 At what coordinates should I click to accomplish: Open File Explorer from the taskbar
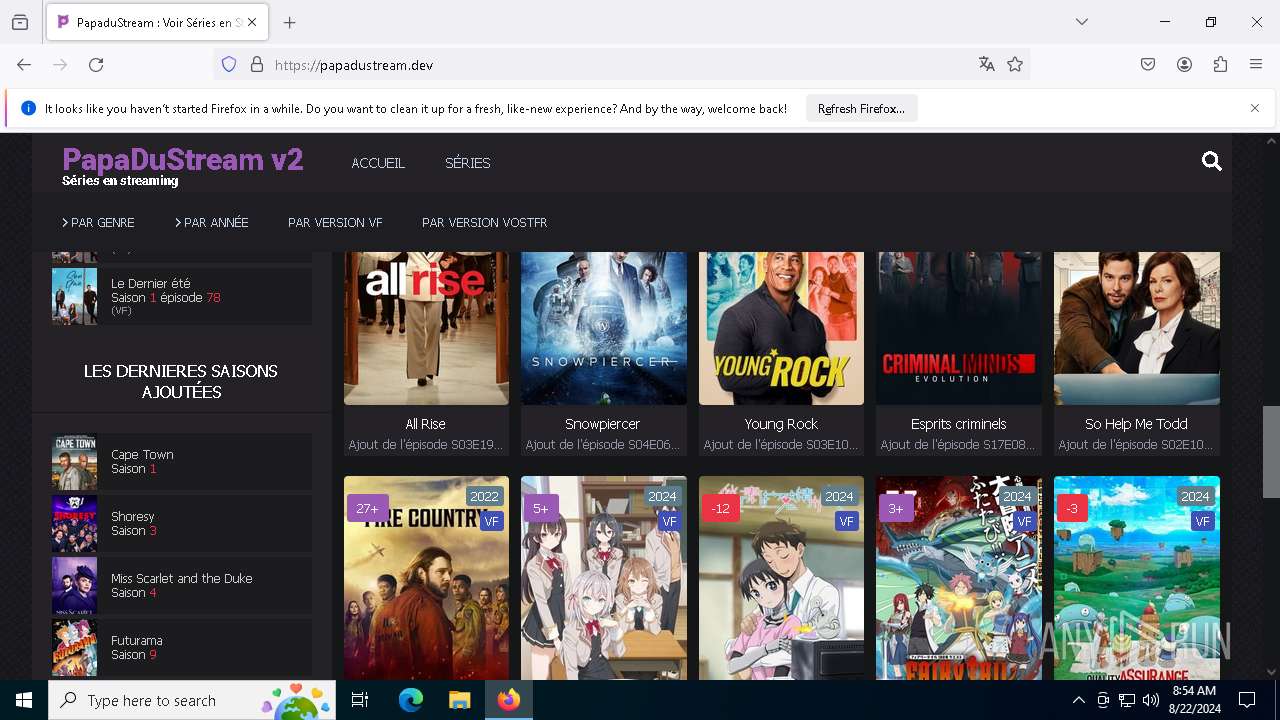(x=459, y=700)
